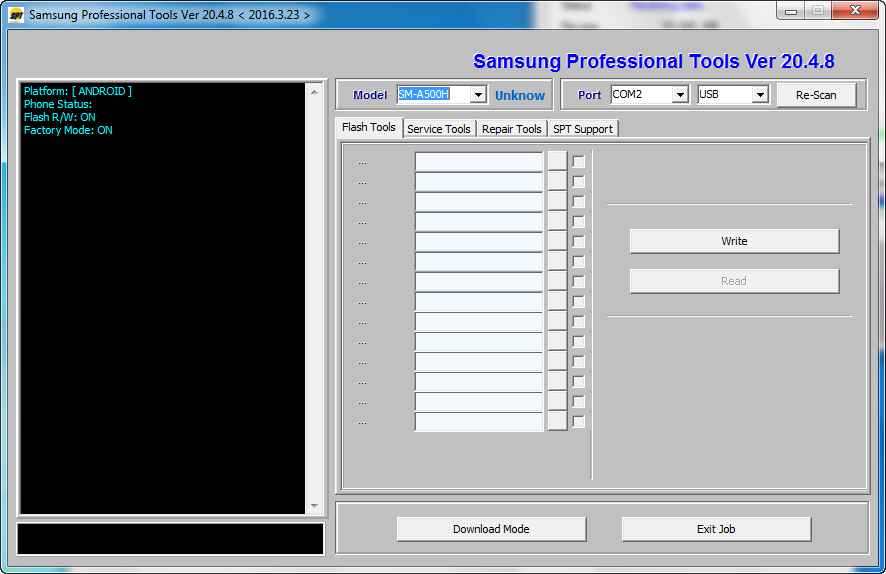Click the 'Samsung Professional Tools Ver 20.4.8' heading
Viewport: 886px width, 574px height.
point(654,61)
